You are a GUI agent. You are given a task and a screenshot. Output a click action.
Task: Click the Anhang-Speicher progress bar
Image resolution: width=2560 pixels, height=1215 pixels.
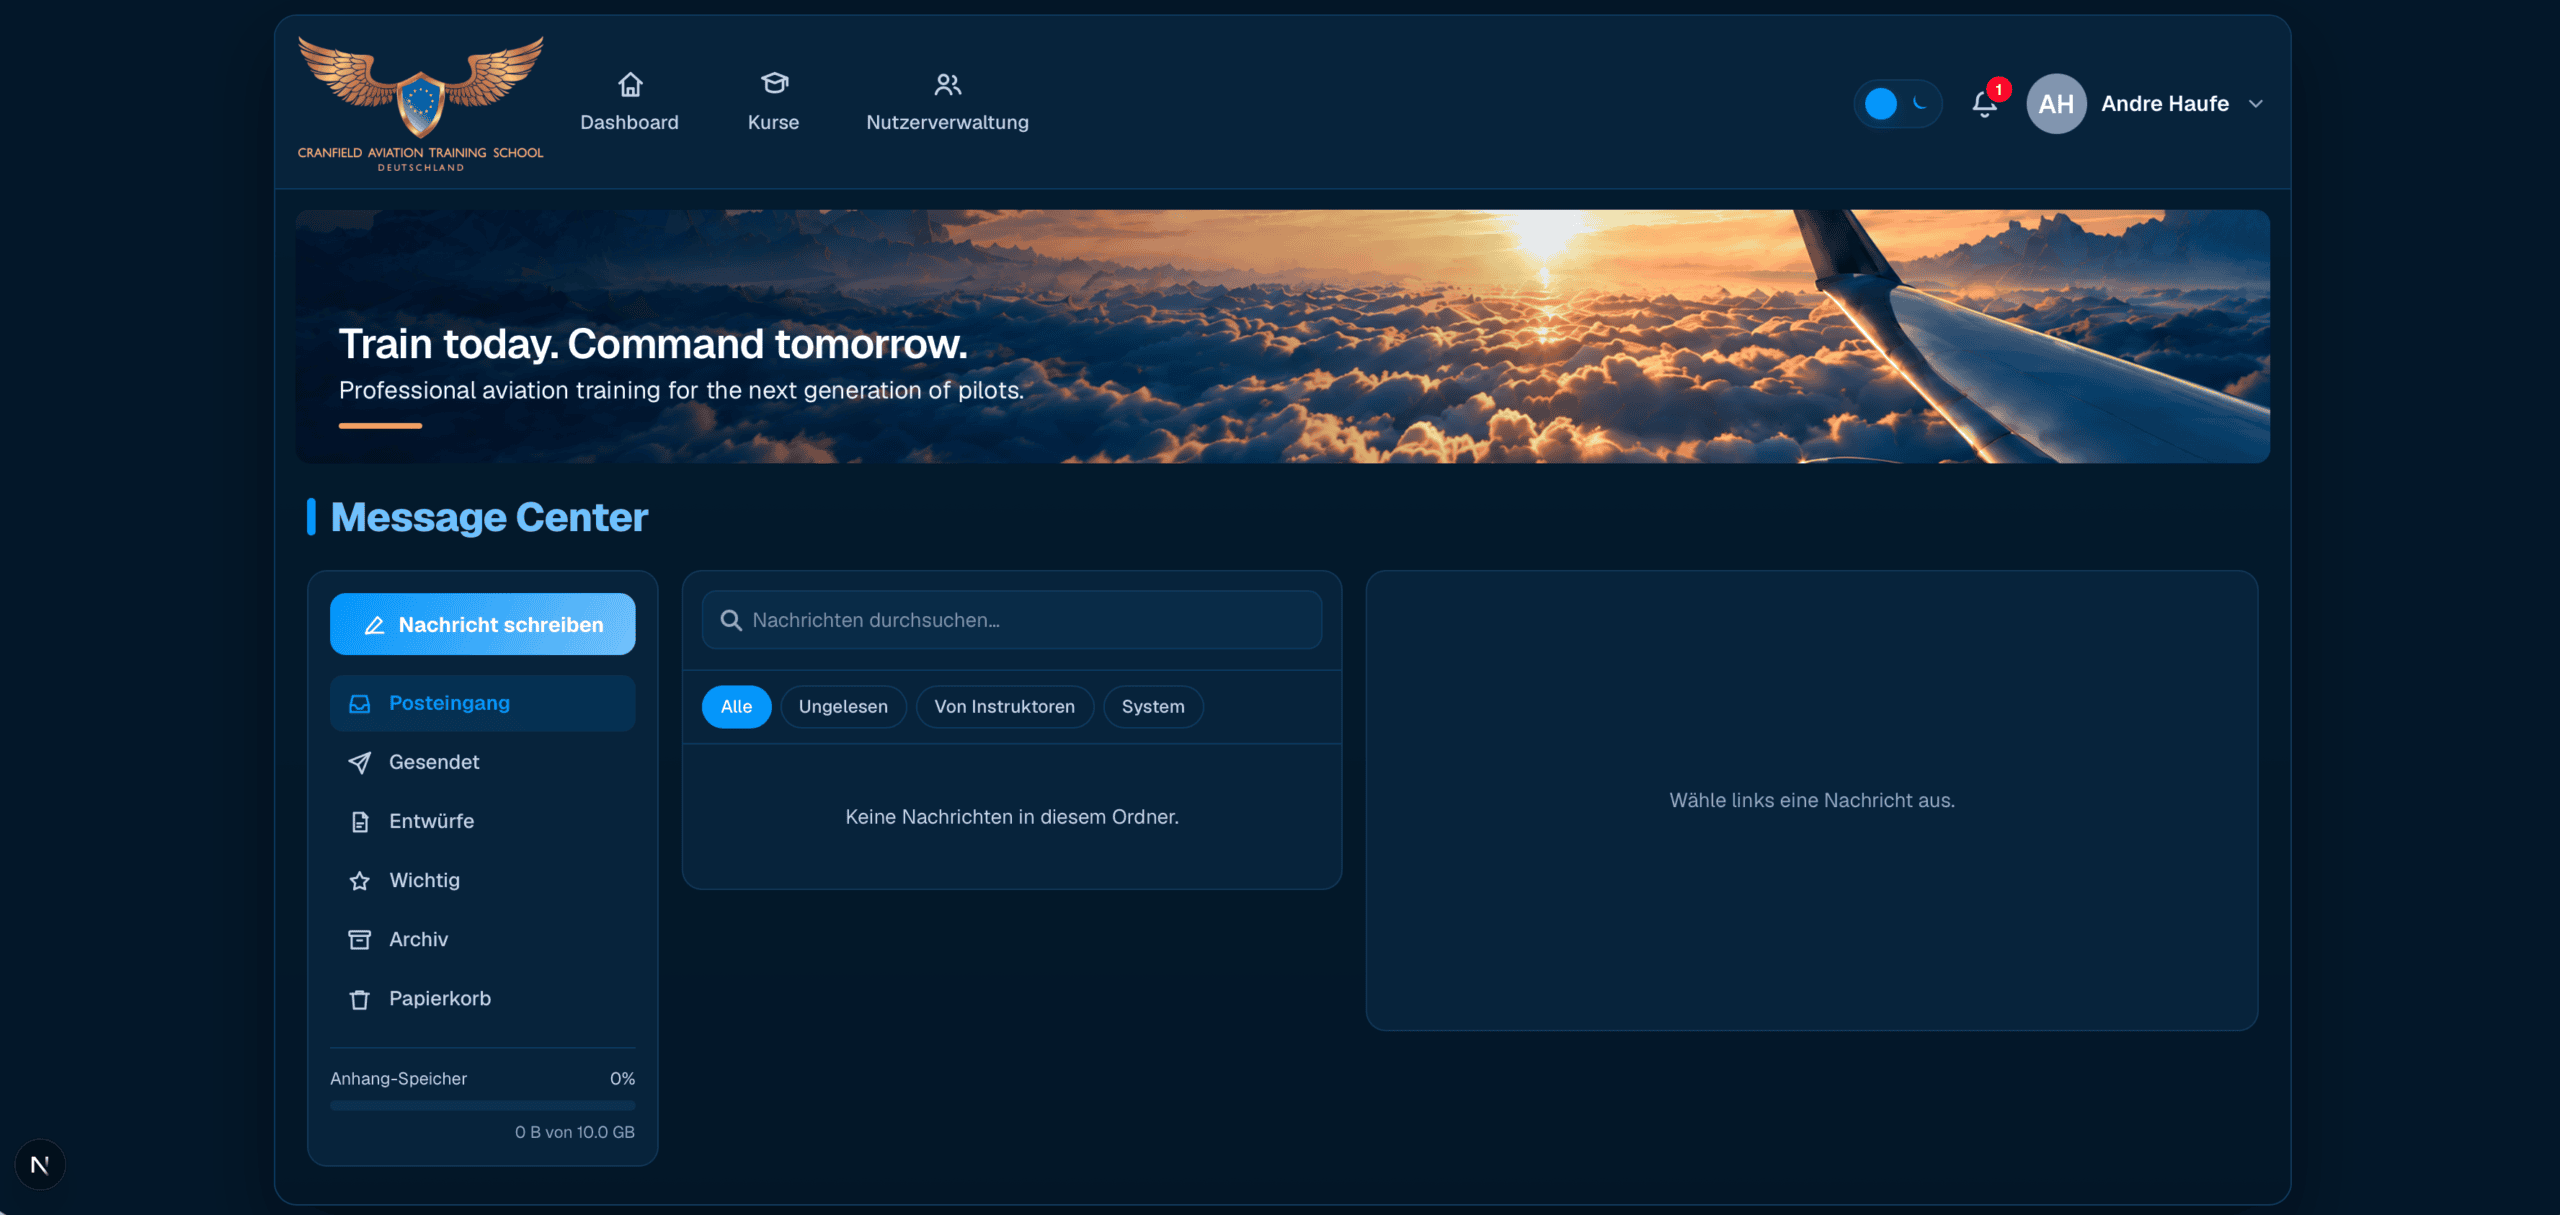[482, 1105]
